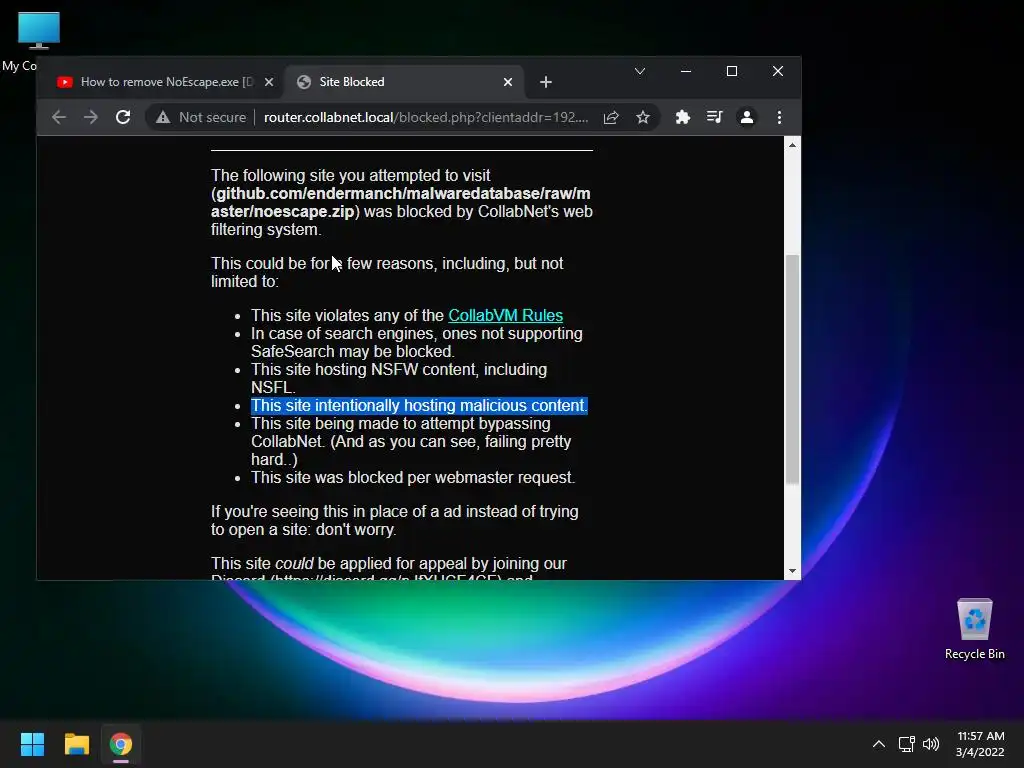Click the scrollbar up arrow

point(792,145)
